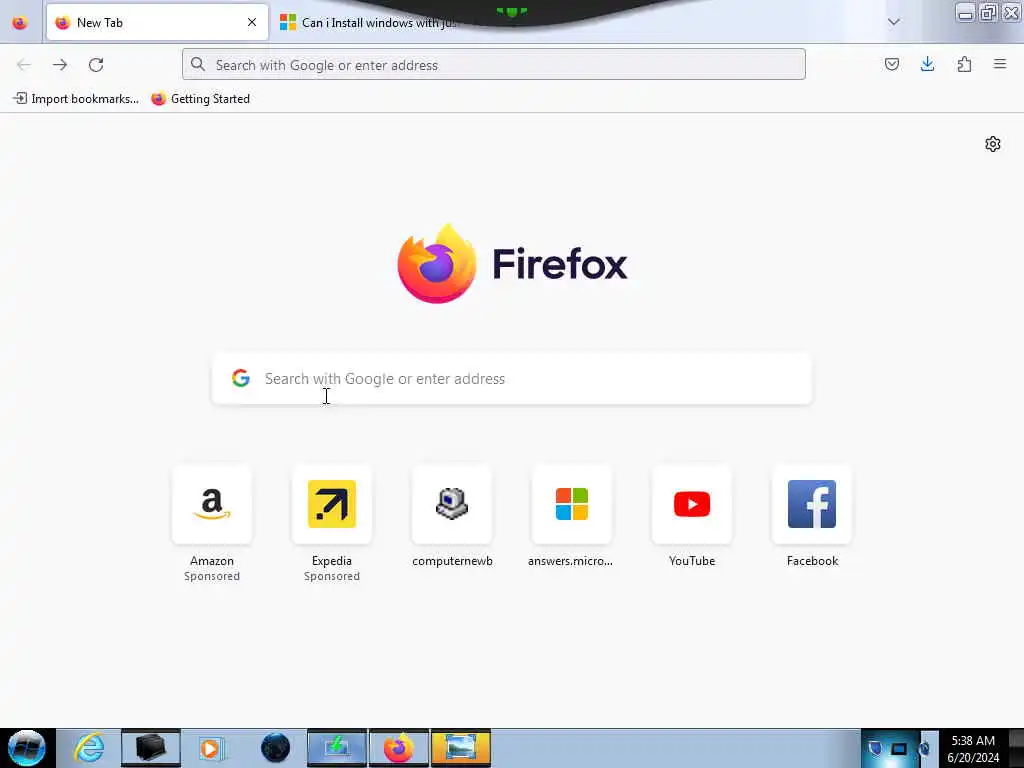The height and width of the screenshot is (768, 1024).
Task: Launch Windows Media Player from taskbar
Action: [x=212, y=748]
